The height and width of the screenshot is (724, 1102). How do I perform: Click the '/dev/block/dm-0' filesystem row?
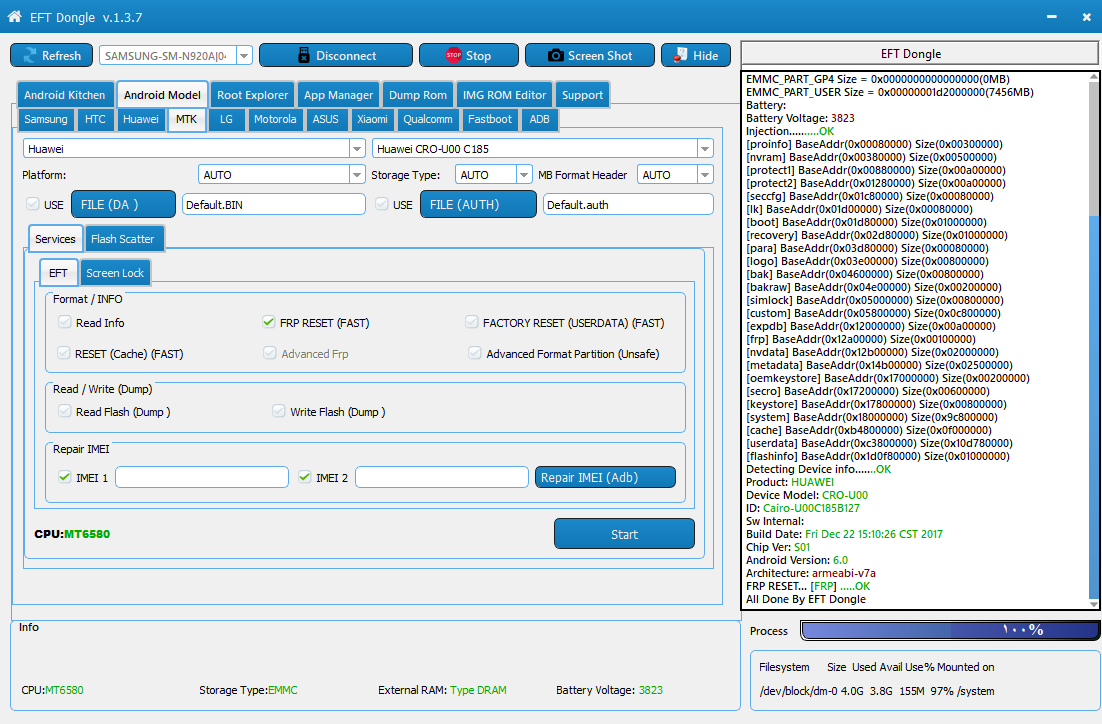[877, 691]
